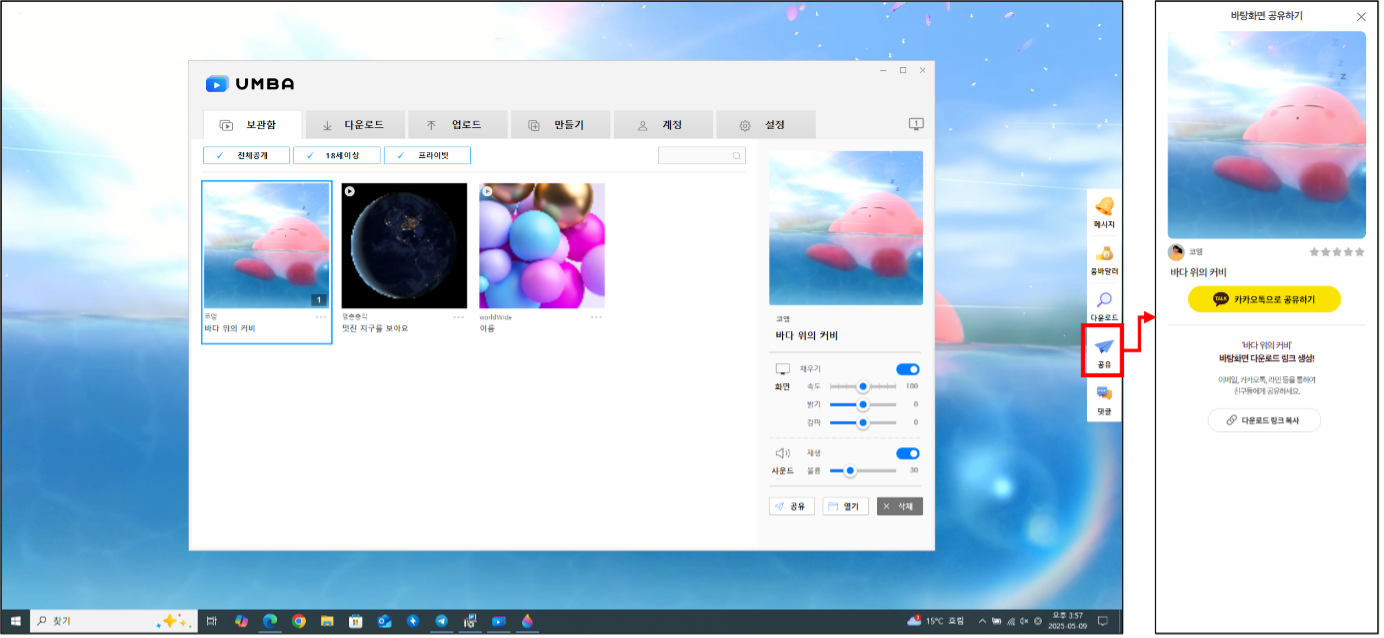
Task: Show hidden system tray icons
Action: pyautogui.click(x=982, y=621)
